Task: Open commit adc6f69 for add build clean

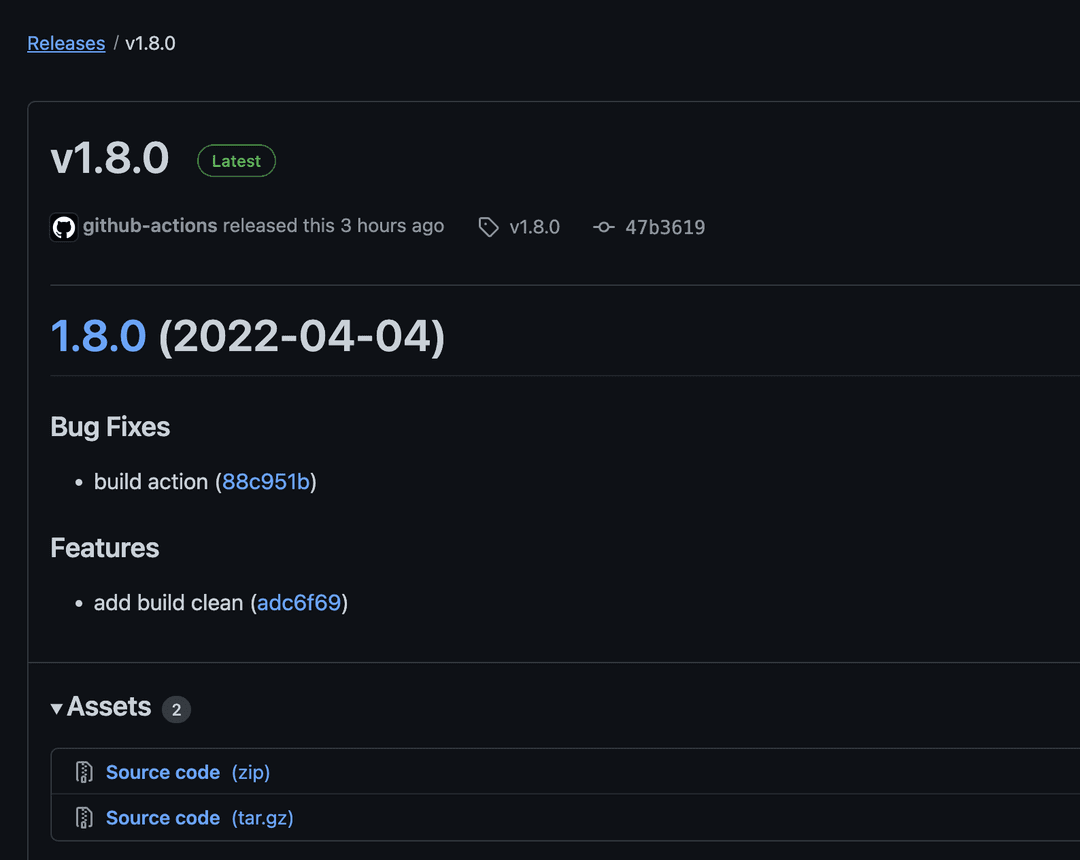Action: [299, 603]
